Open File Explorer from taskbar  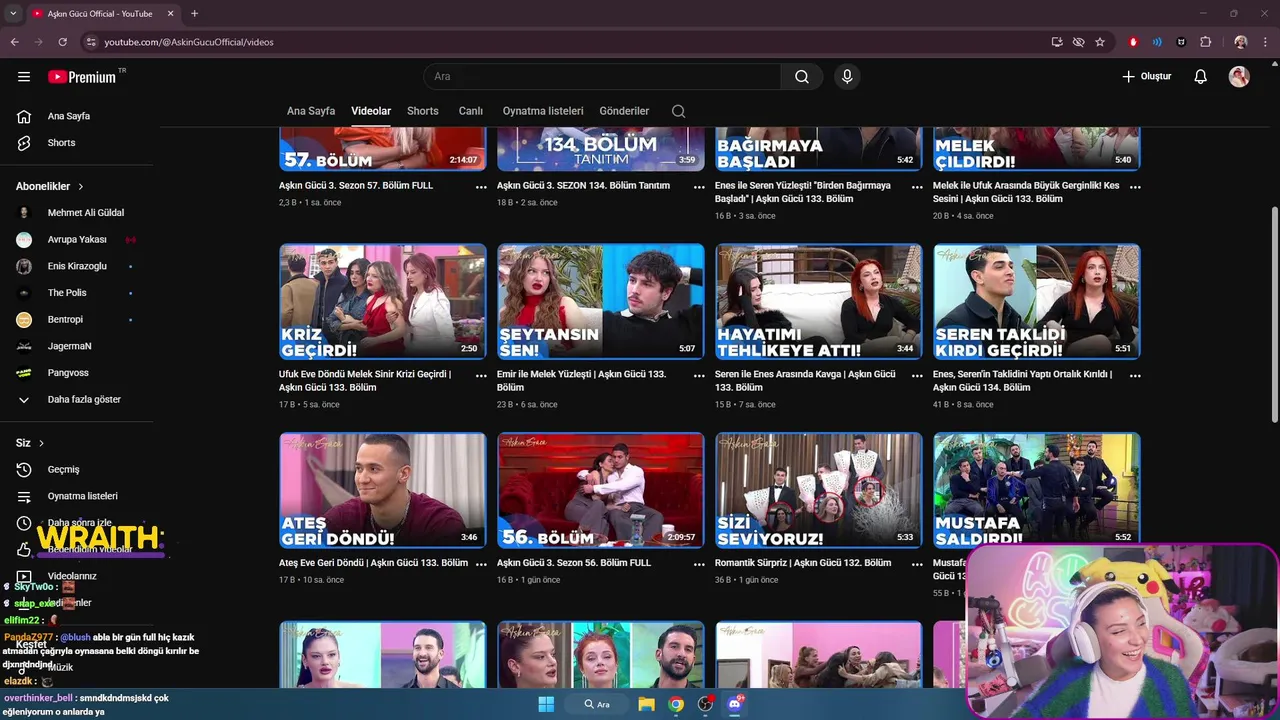[x=647, y=704]
